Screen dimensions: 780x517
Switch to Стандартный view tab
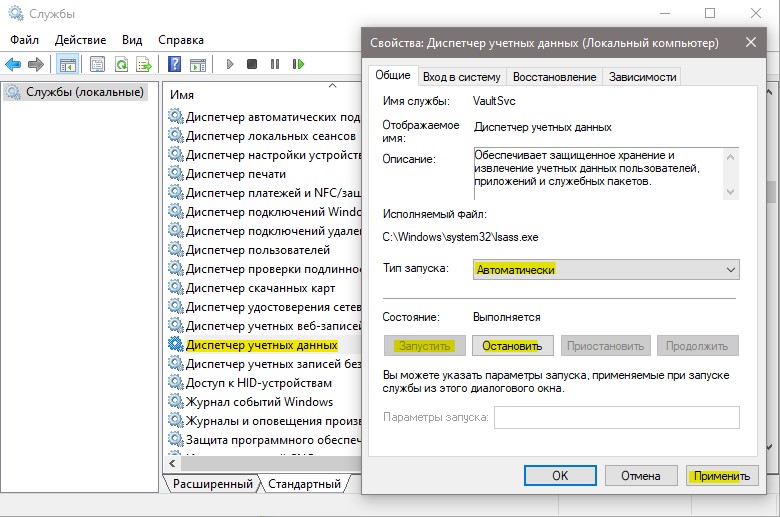click(x=304, y=484)
